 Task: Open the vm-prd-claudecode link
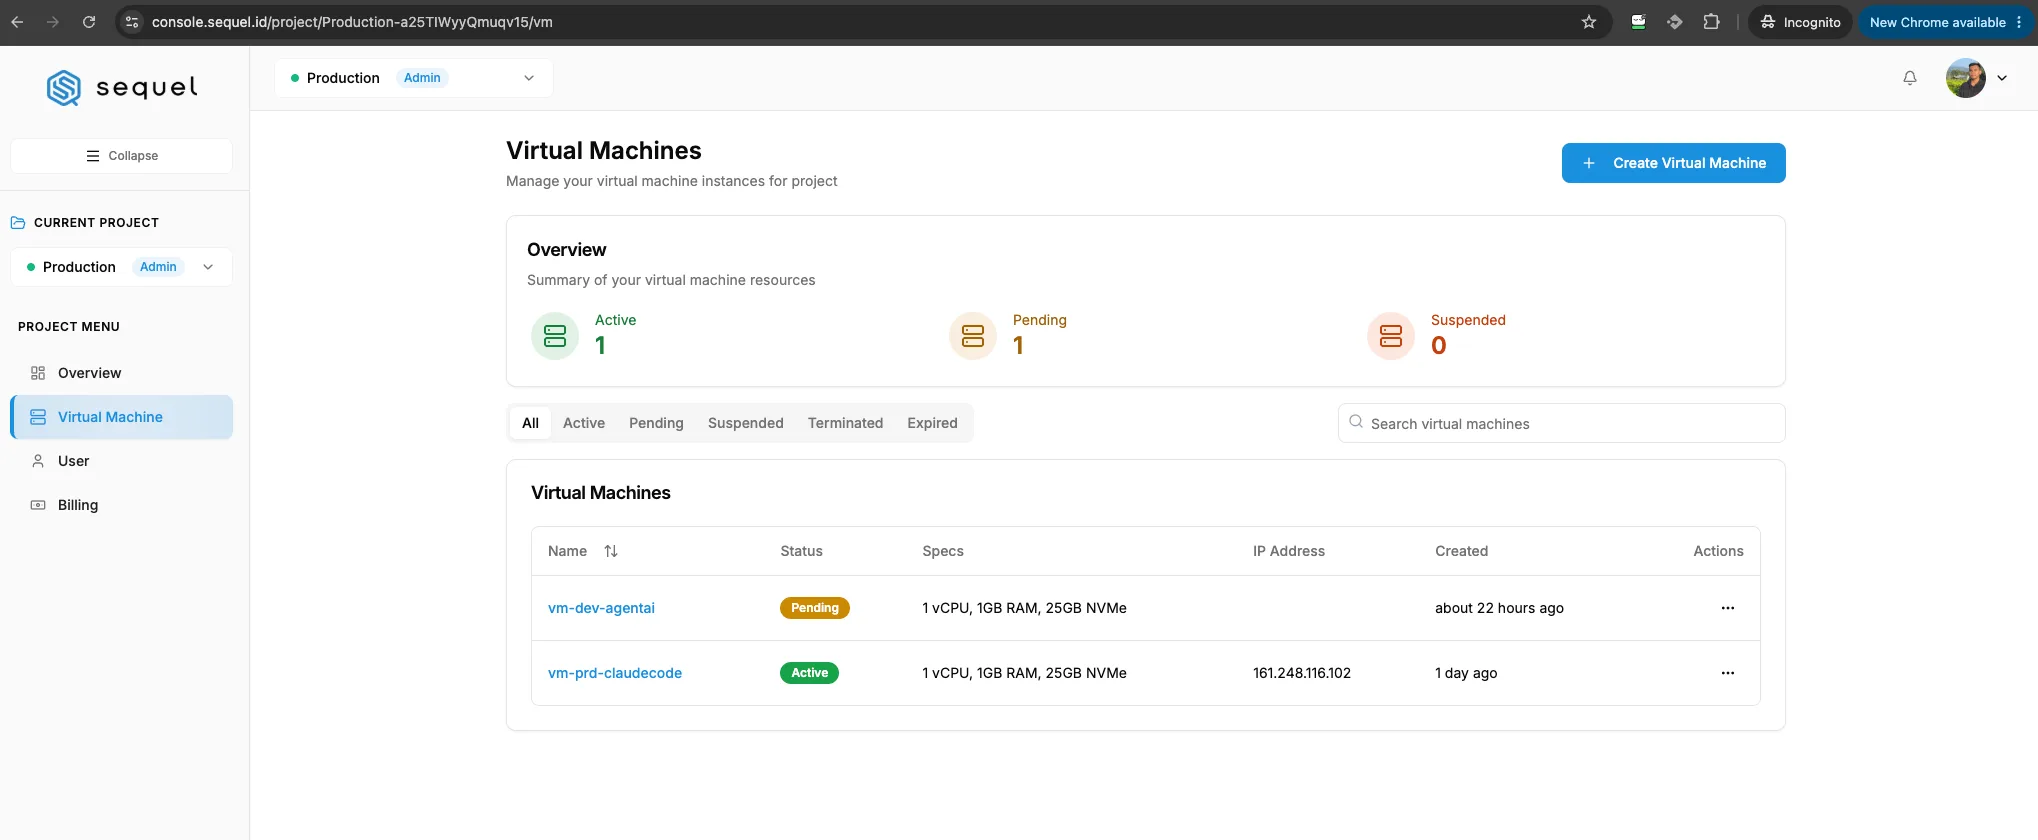(615, 673)
